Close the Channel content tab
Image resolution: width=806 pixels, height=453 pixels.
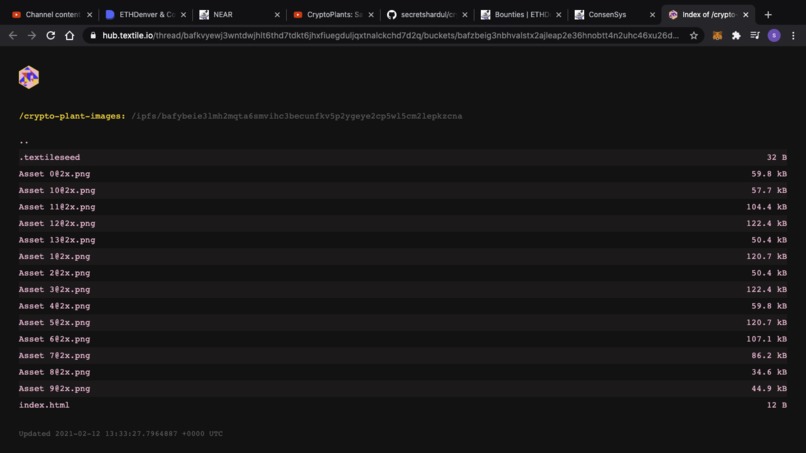pos(89,15)
